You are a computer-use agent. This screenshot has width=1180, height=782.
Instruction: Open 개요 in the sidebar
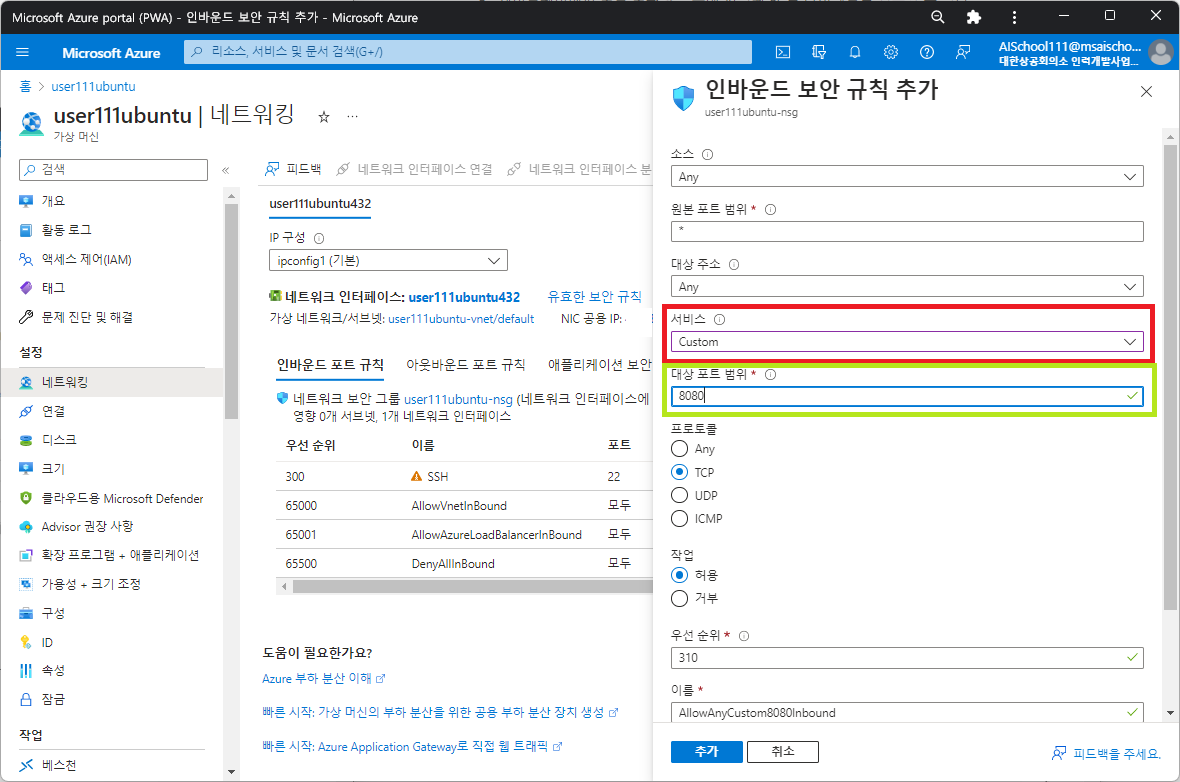click(x=53, y=201)
